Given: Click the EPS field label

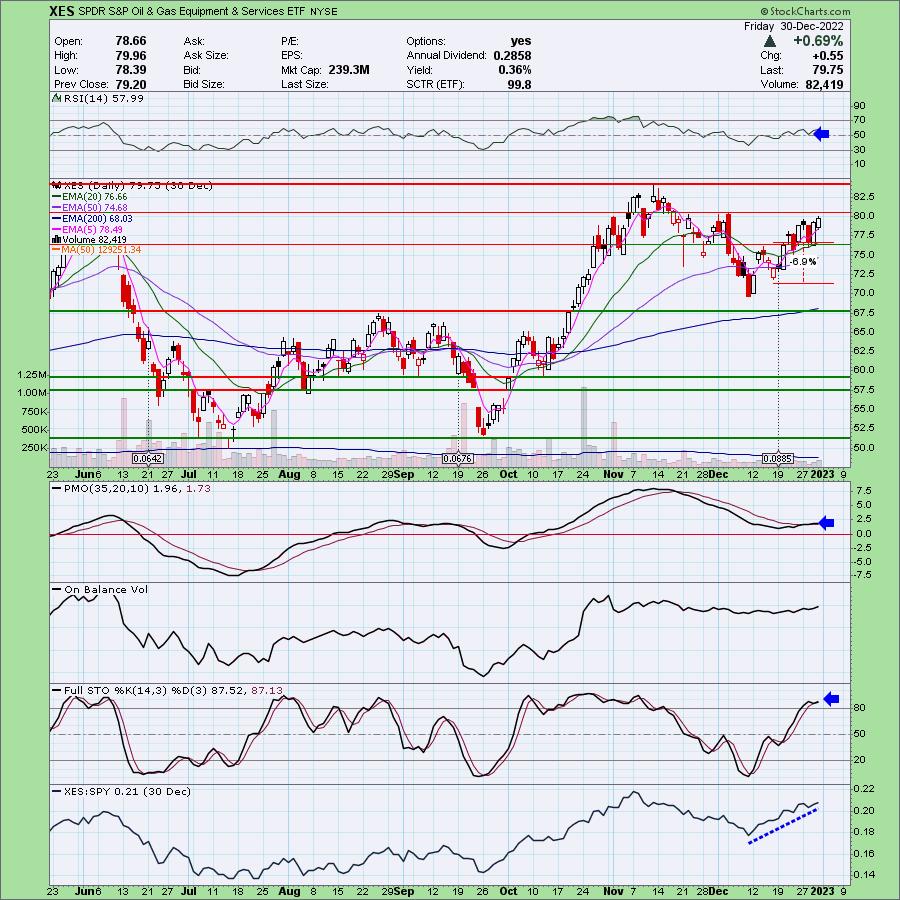Looking at the screenshot, I should (292, 56).
